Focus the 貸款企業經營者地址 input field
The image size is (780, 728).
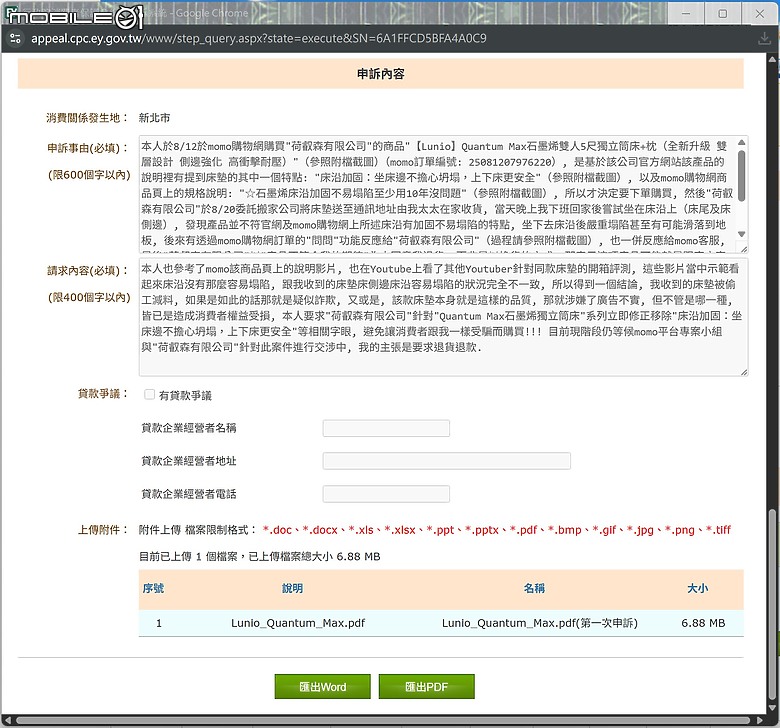pos(446,461)
